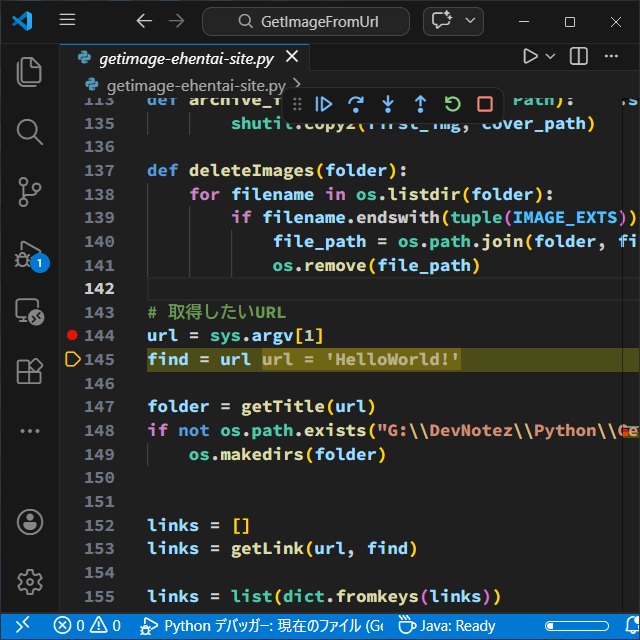This screenshot has height=640, width=640.
Task: Click Step Over in the debug toolbar
Action: (356, 104)
